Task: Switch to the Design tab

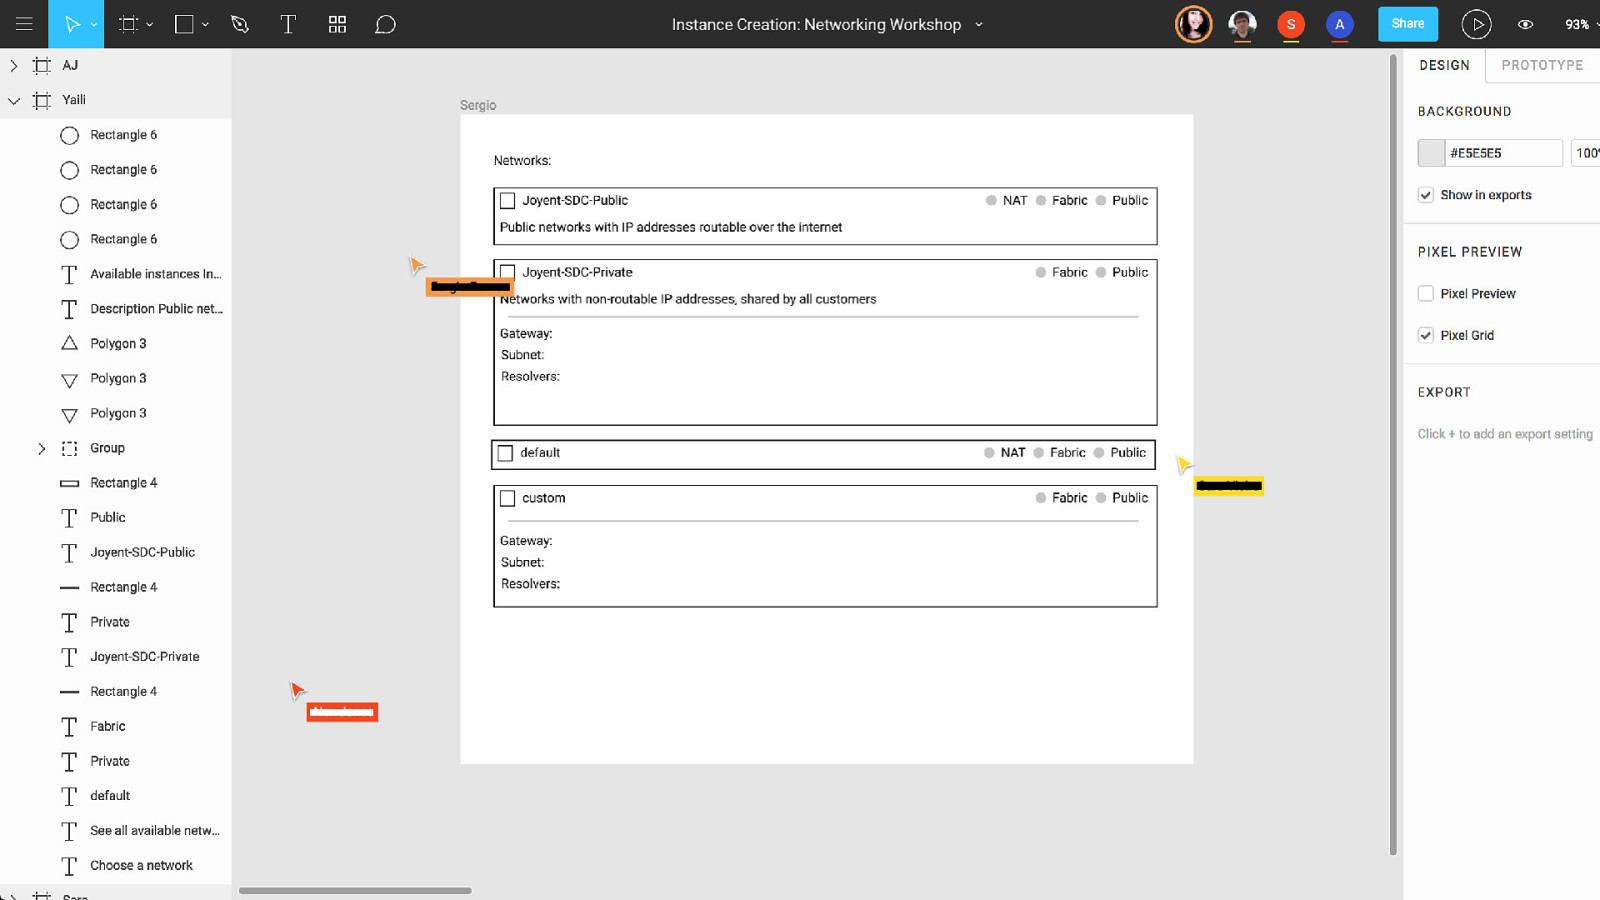Action: [x=1444, y=65]
